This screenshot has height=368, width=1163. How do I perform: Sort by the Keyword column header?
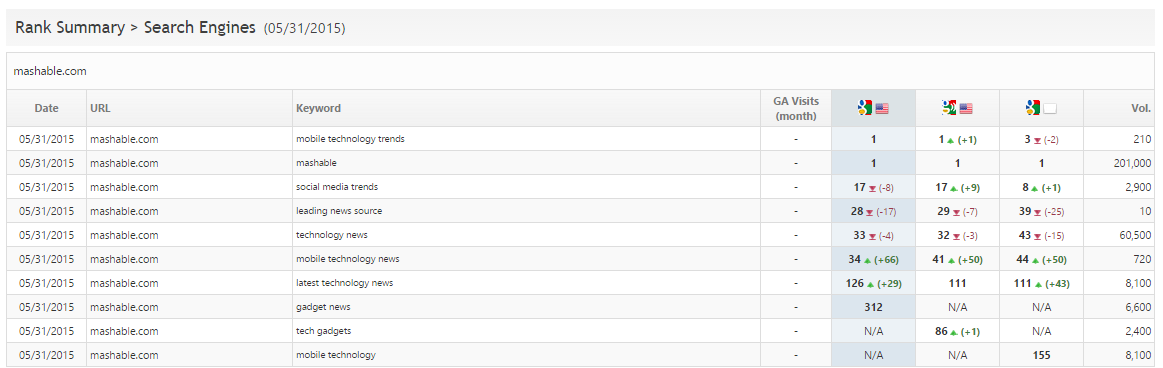(x=318, y=108)
